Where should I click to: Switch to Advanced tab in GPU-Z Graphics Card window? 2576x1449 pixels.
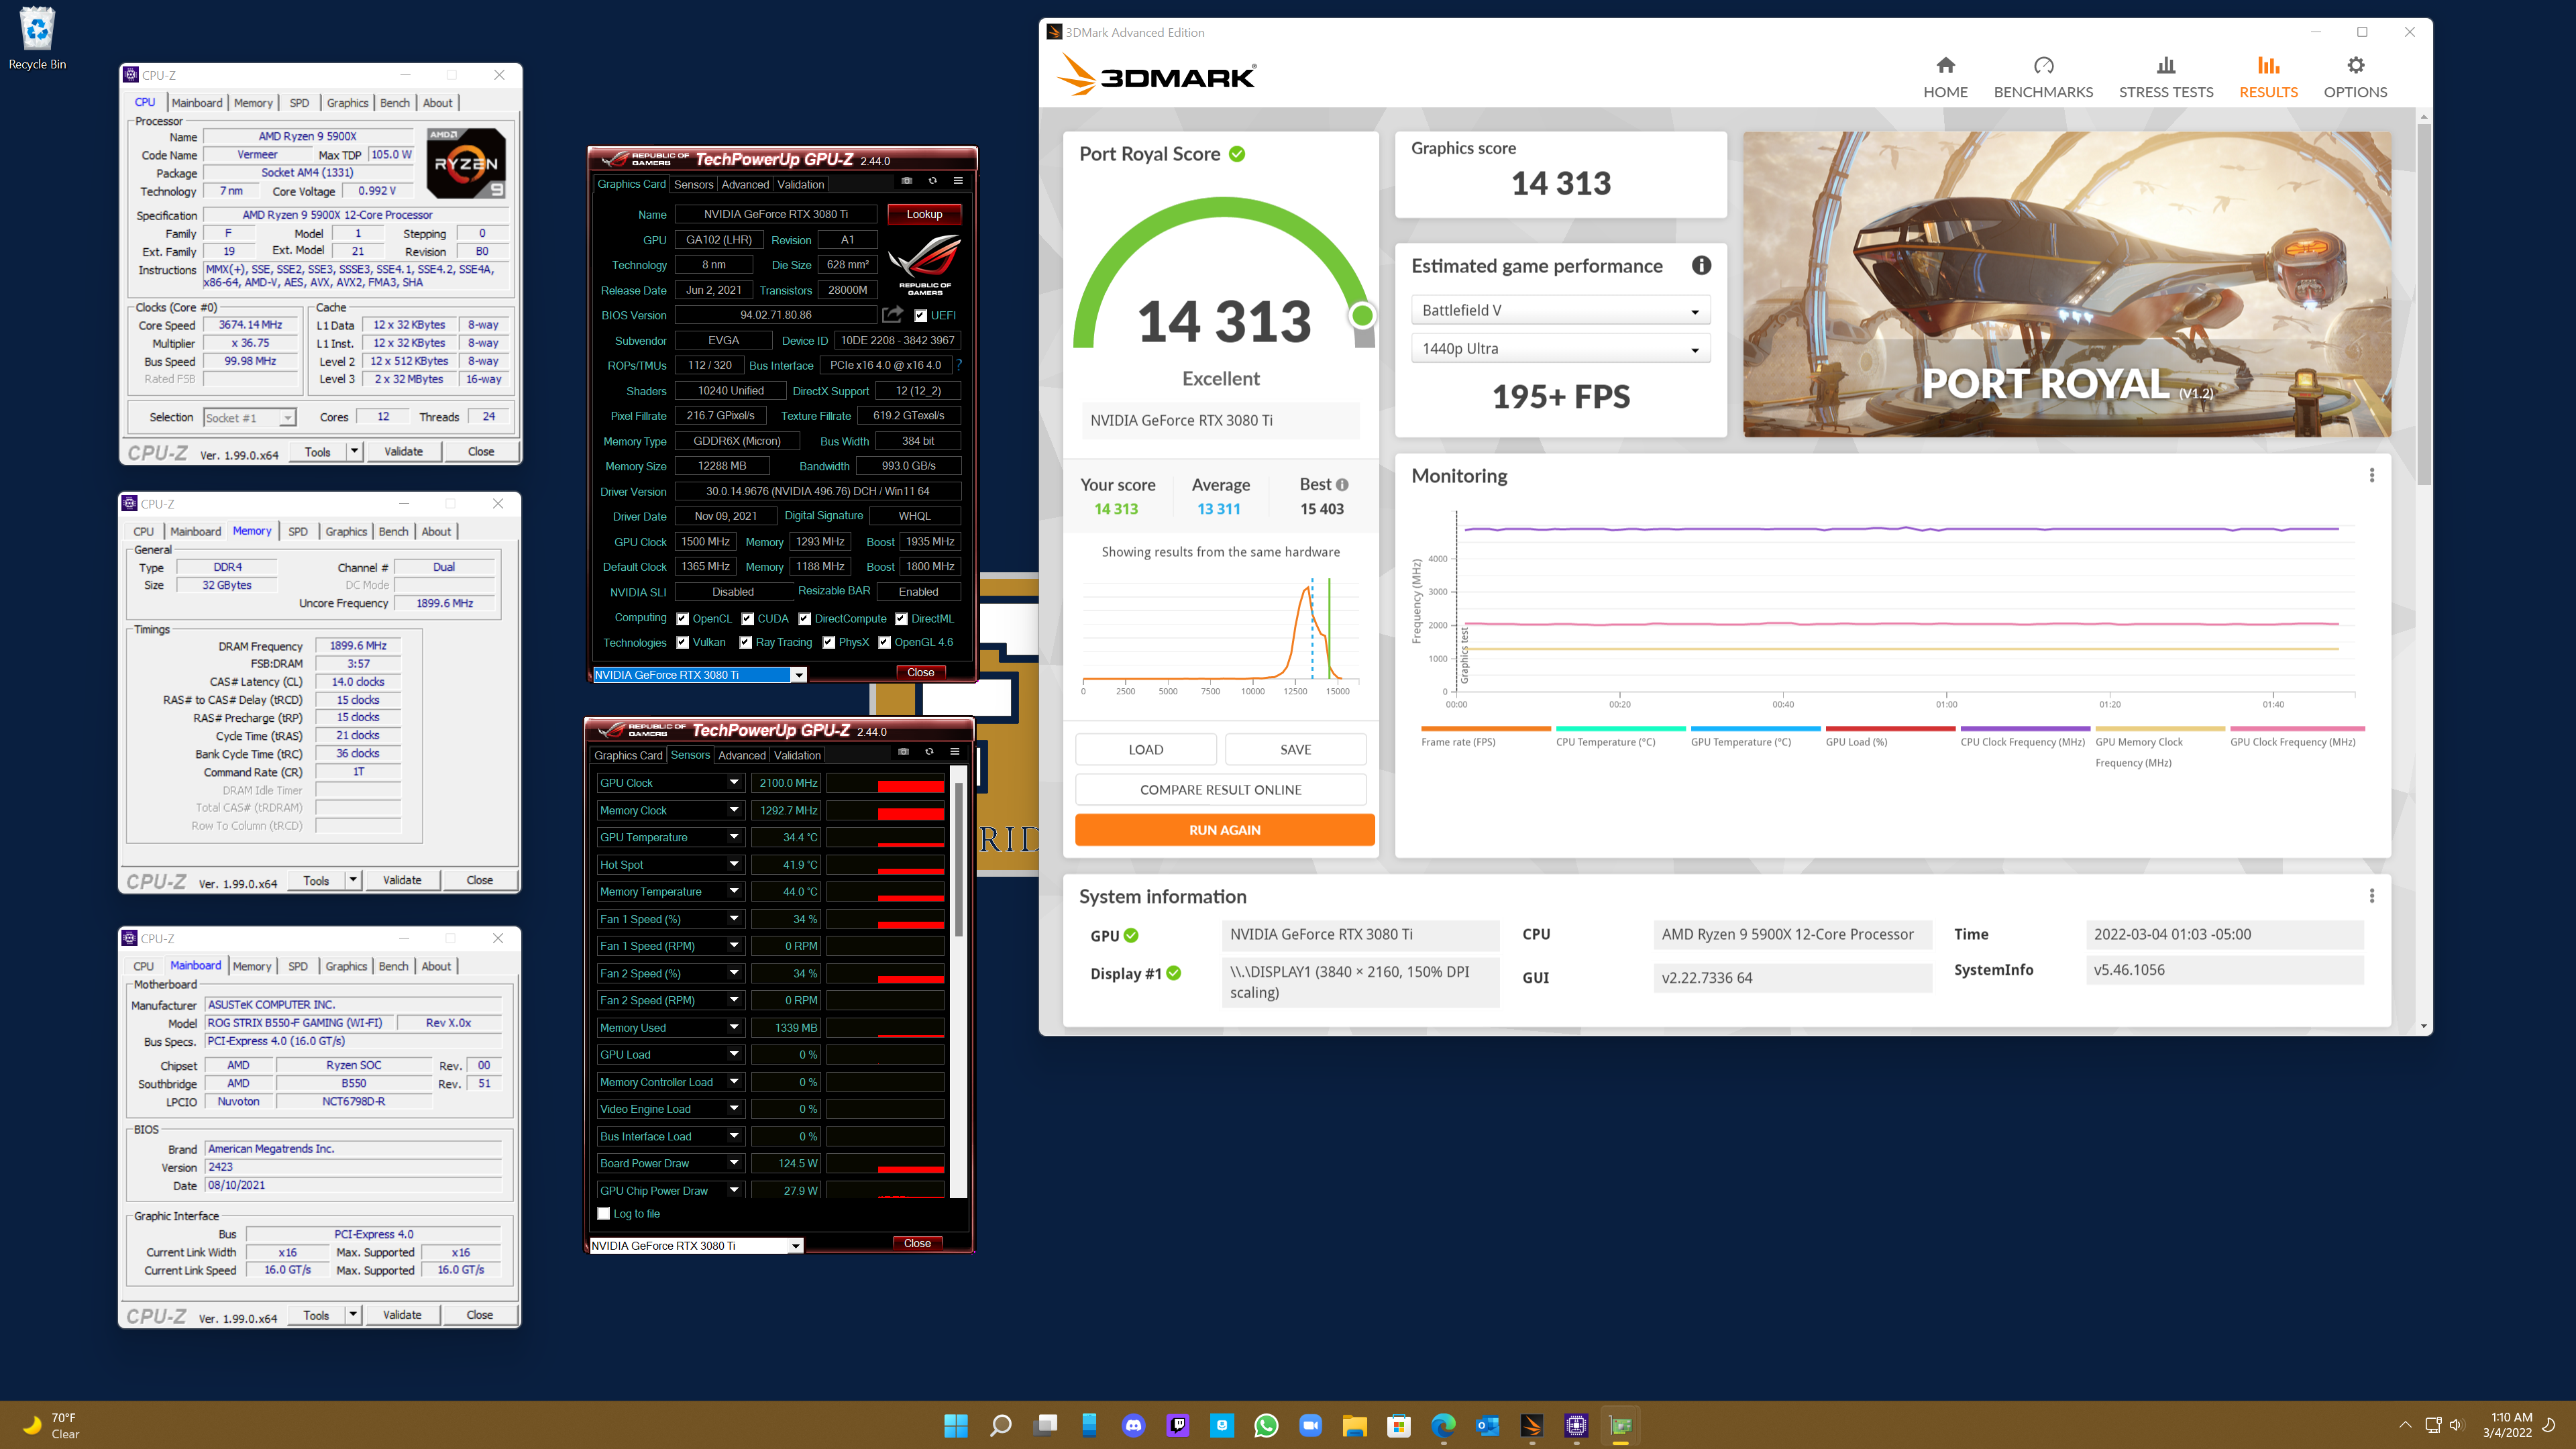point(745,185)
